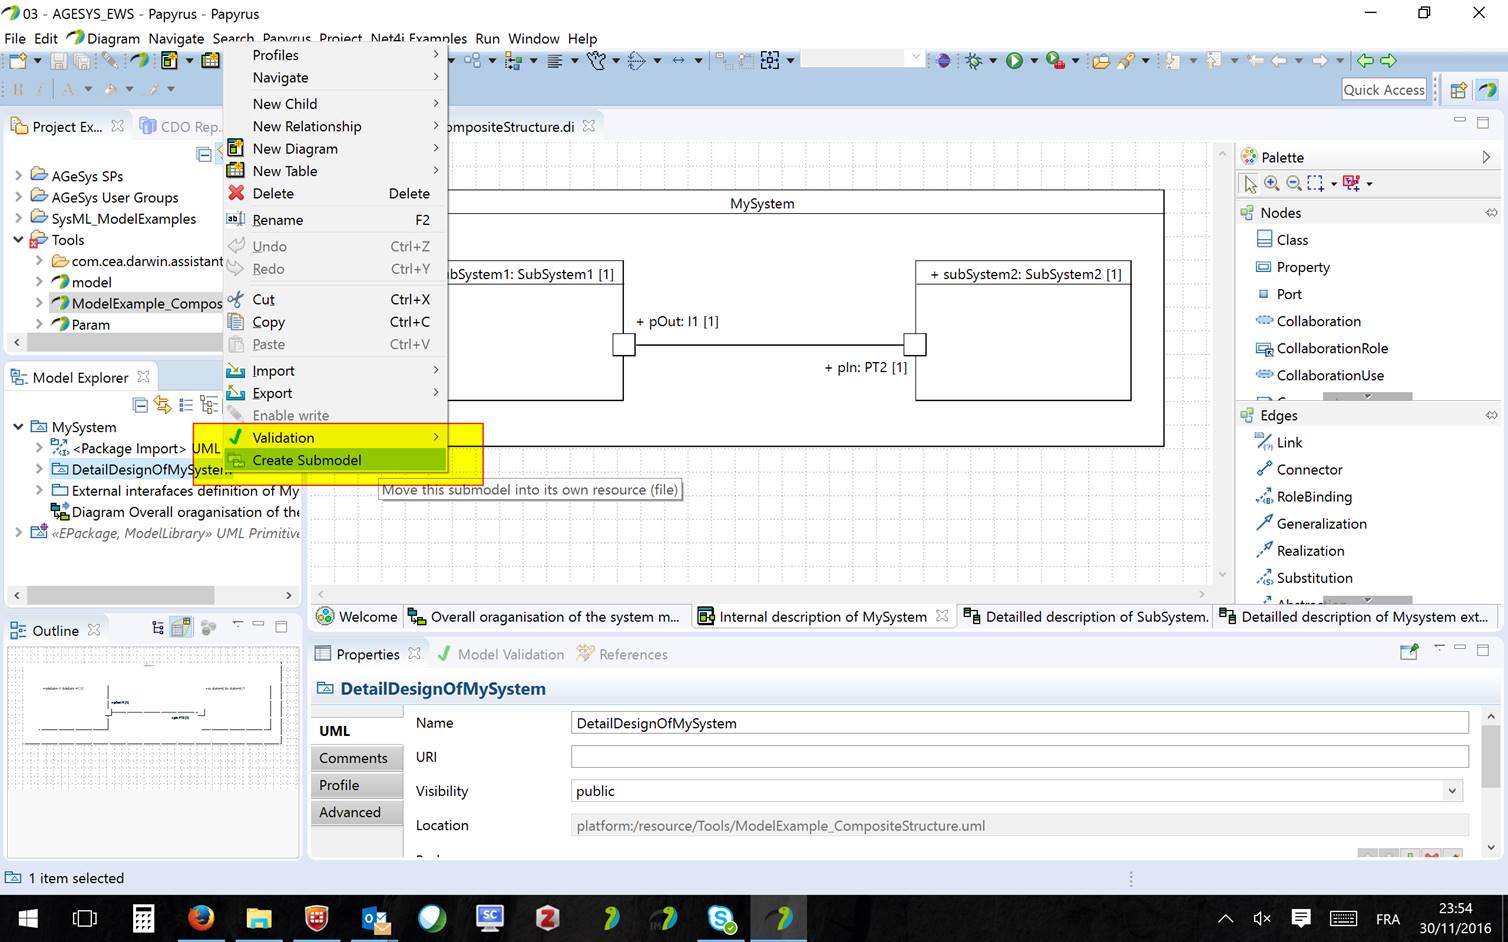Viewport: 1508px width, 942px height.
Task: Open the Validation submenu
Action: click(x=283, y=438)
